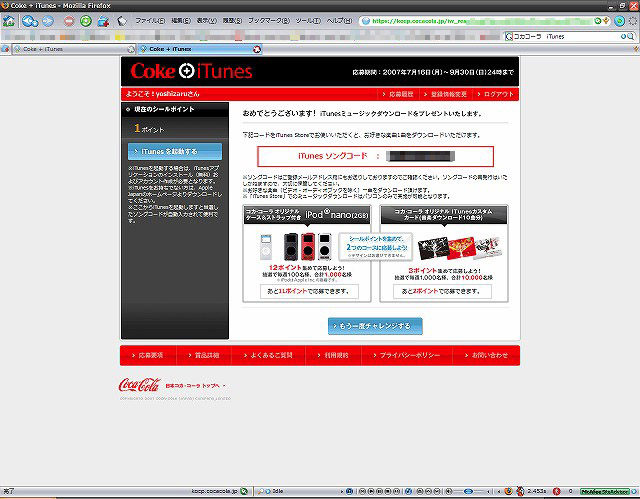Click the magnifier search icon in search box
640x499 pixels.
[x=631, y=36]
